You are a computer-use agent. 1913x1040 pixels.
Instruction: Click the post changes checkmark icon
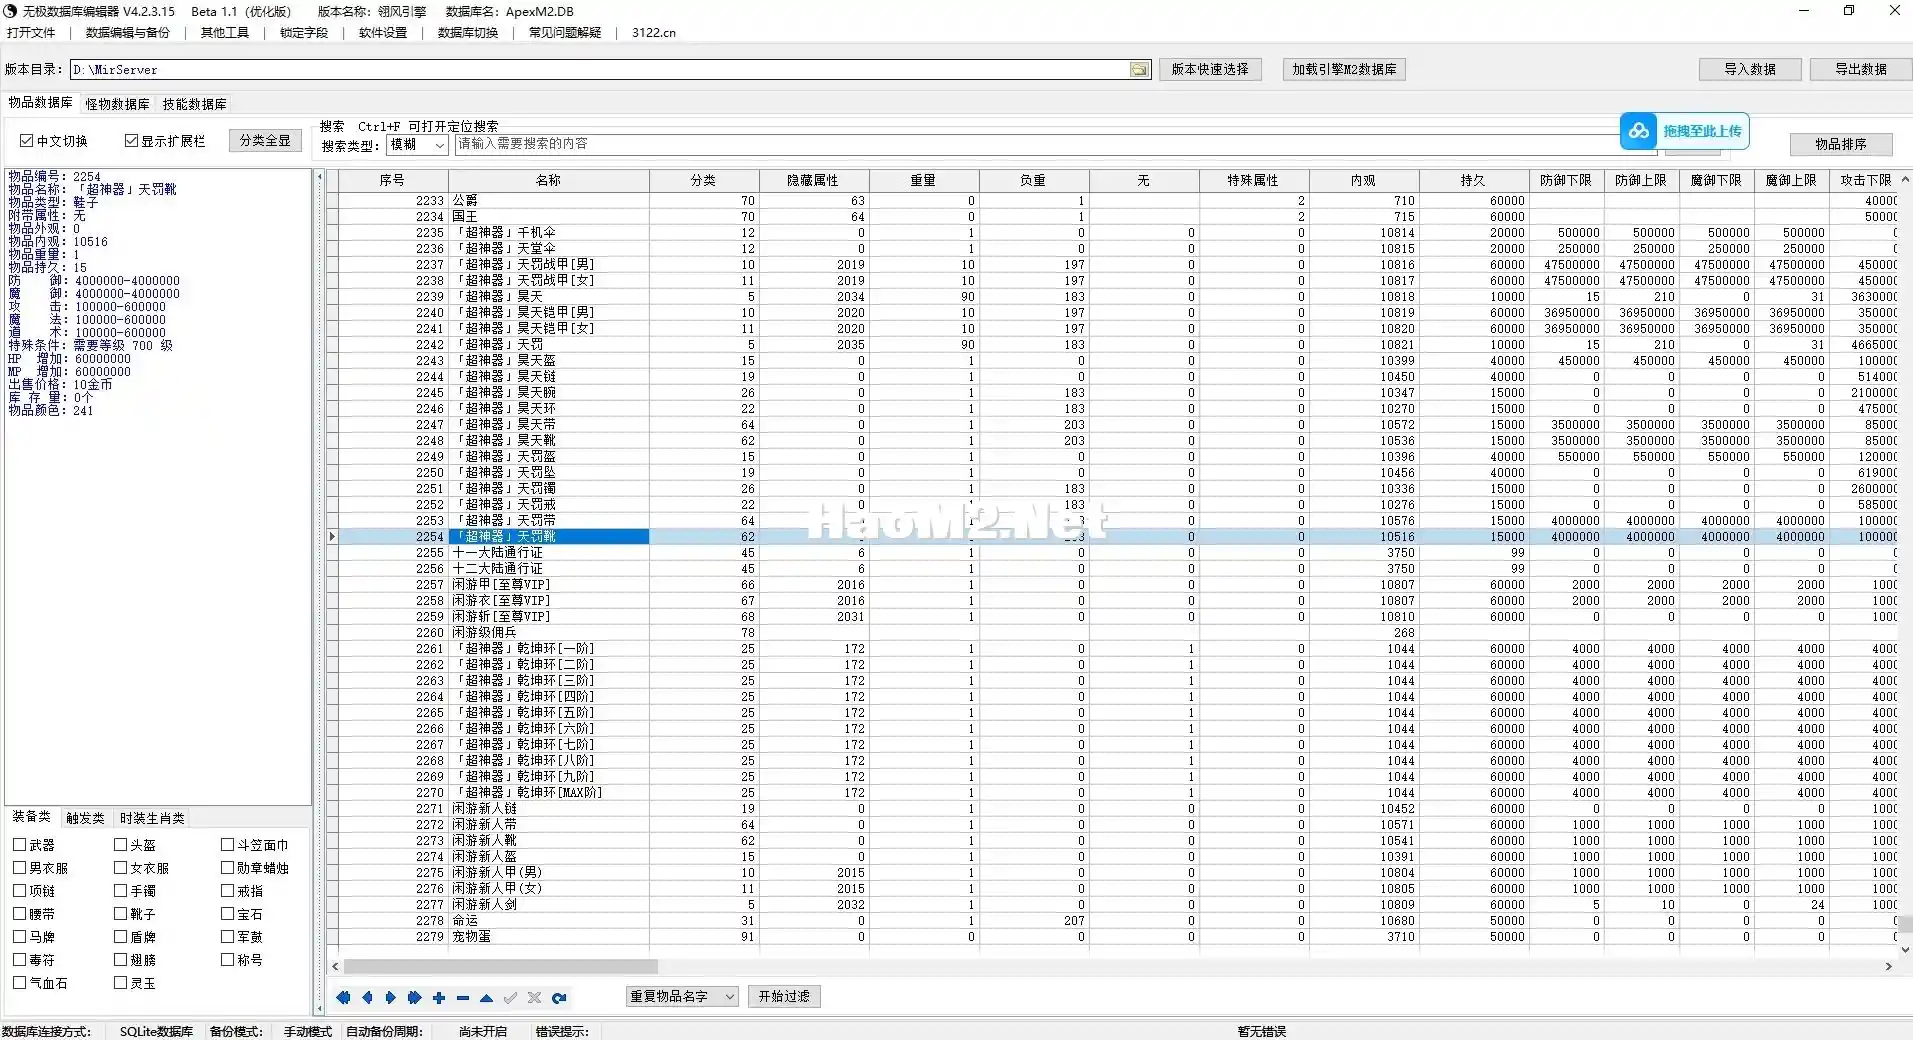(510, 997)
